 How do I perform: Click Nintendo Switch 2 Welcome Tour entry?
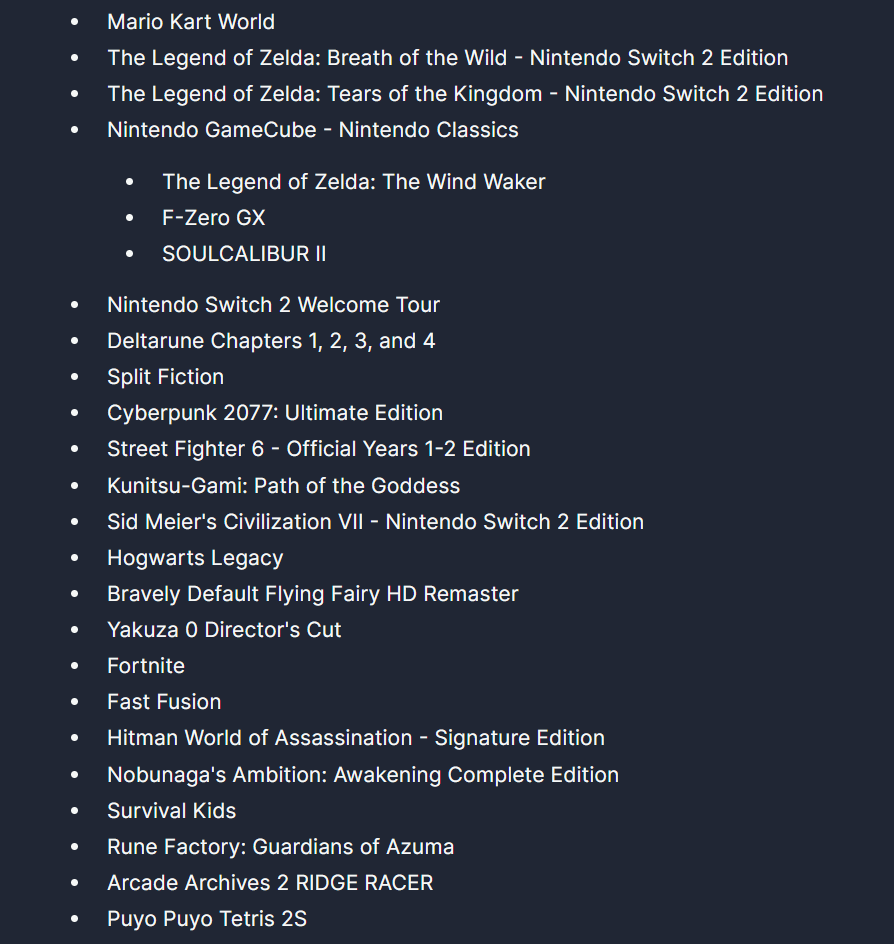[273, 305]
